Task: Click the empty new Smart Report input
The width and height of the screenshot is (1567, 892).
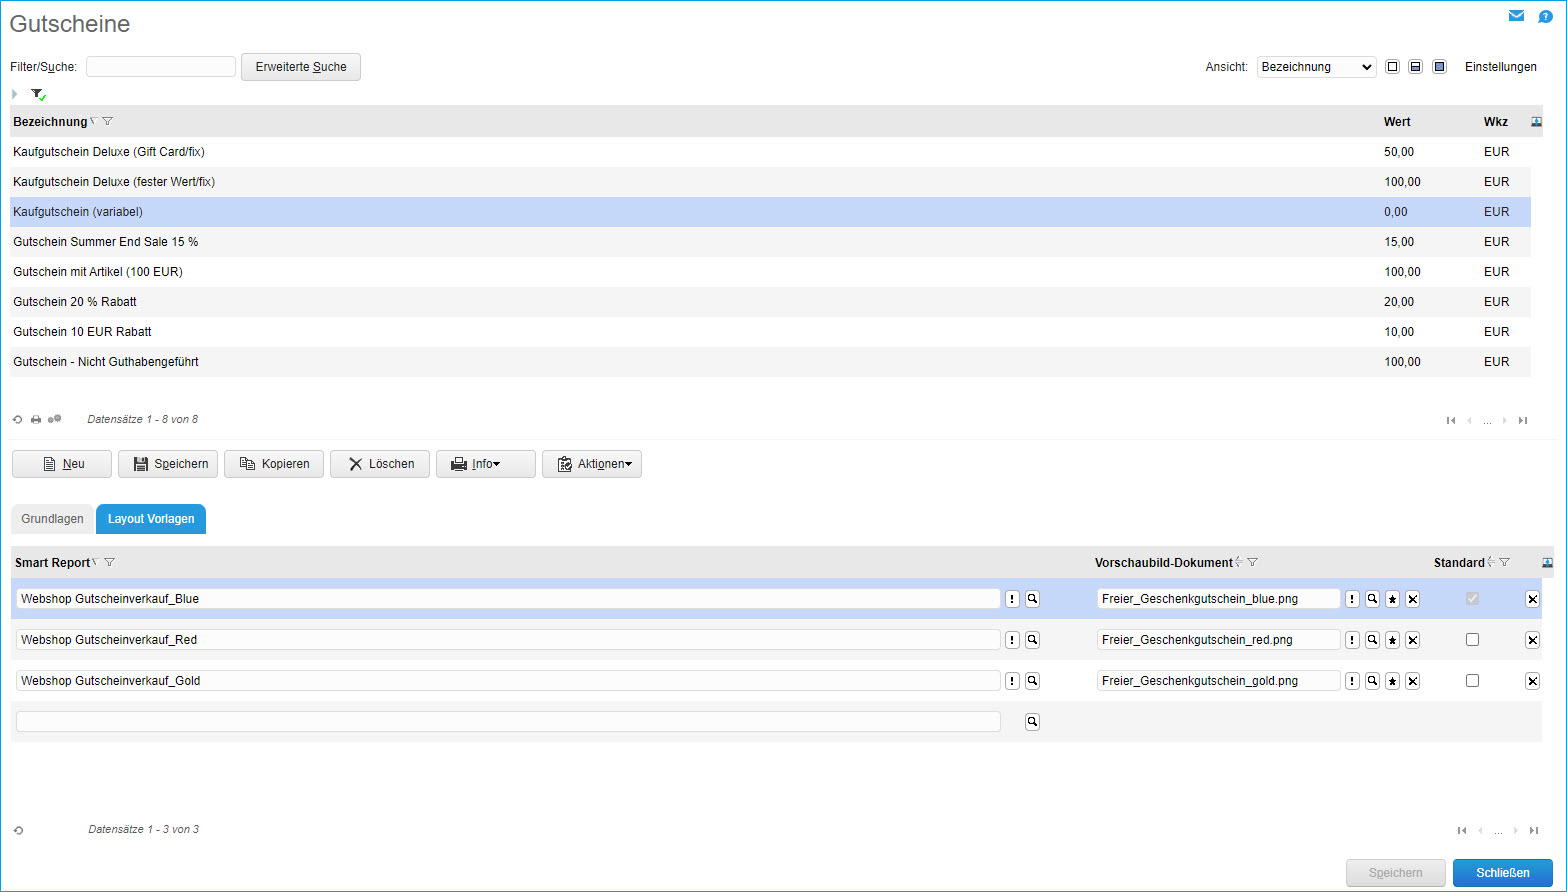Action: tap(508, 722)
